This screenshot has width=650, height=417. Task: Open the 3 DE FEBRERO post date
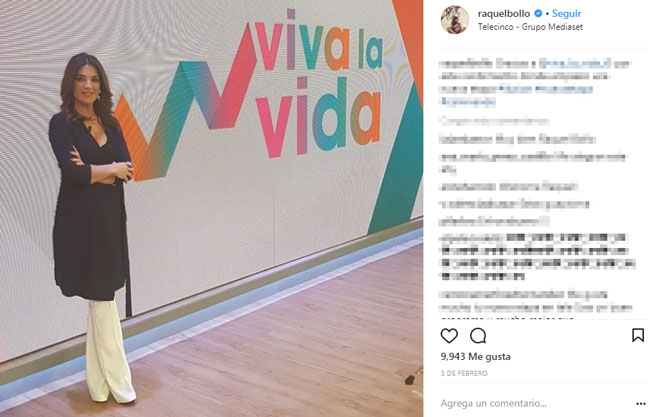click(x=464, y=373)
